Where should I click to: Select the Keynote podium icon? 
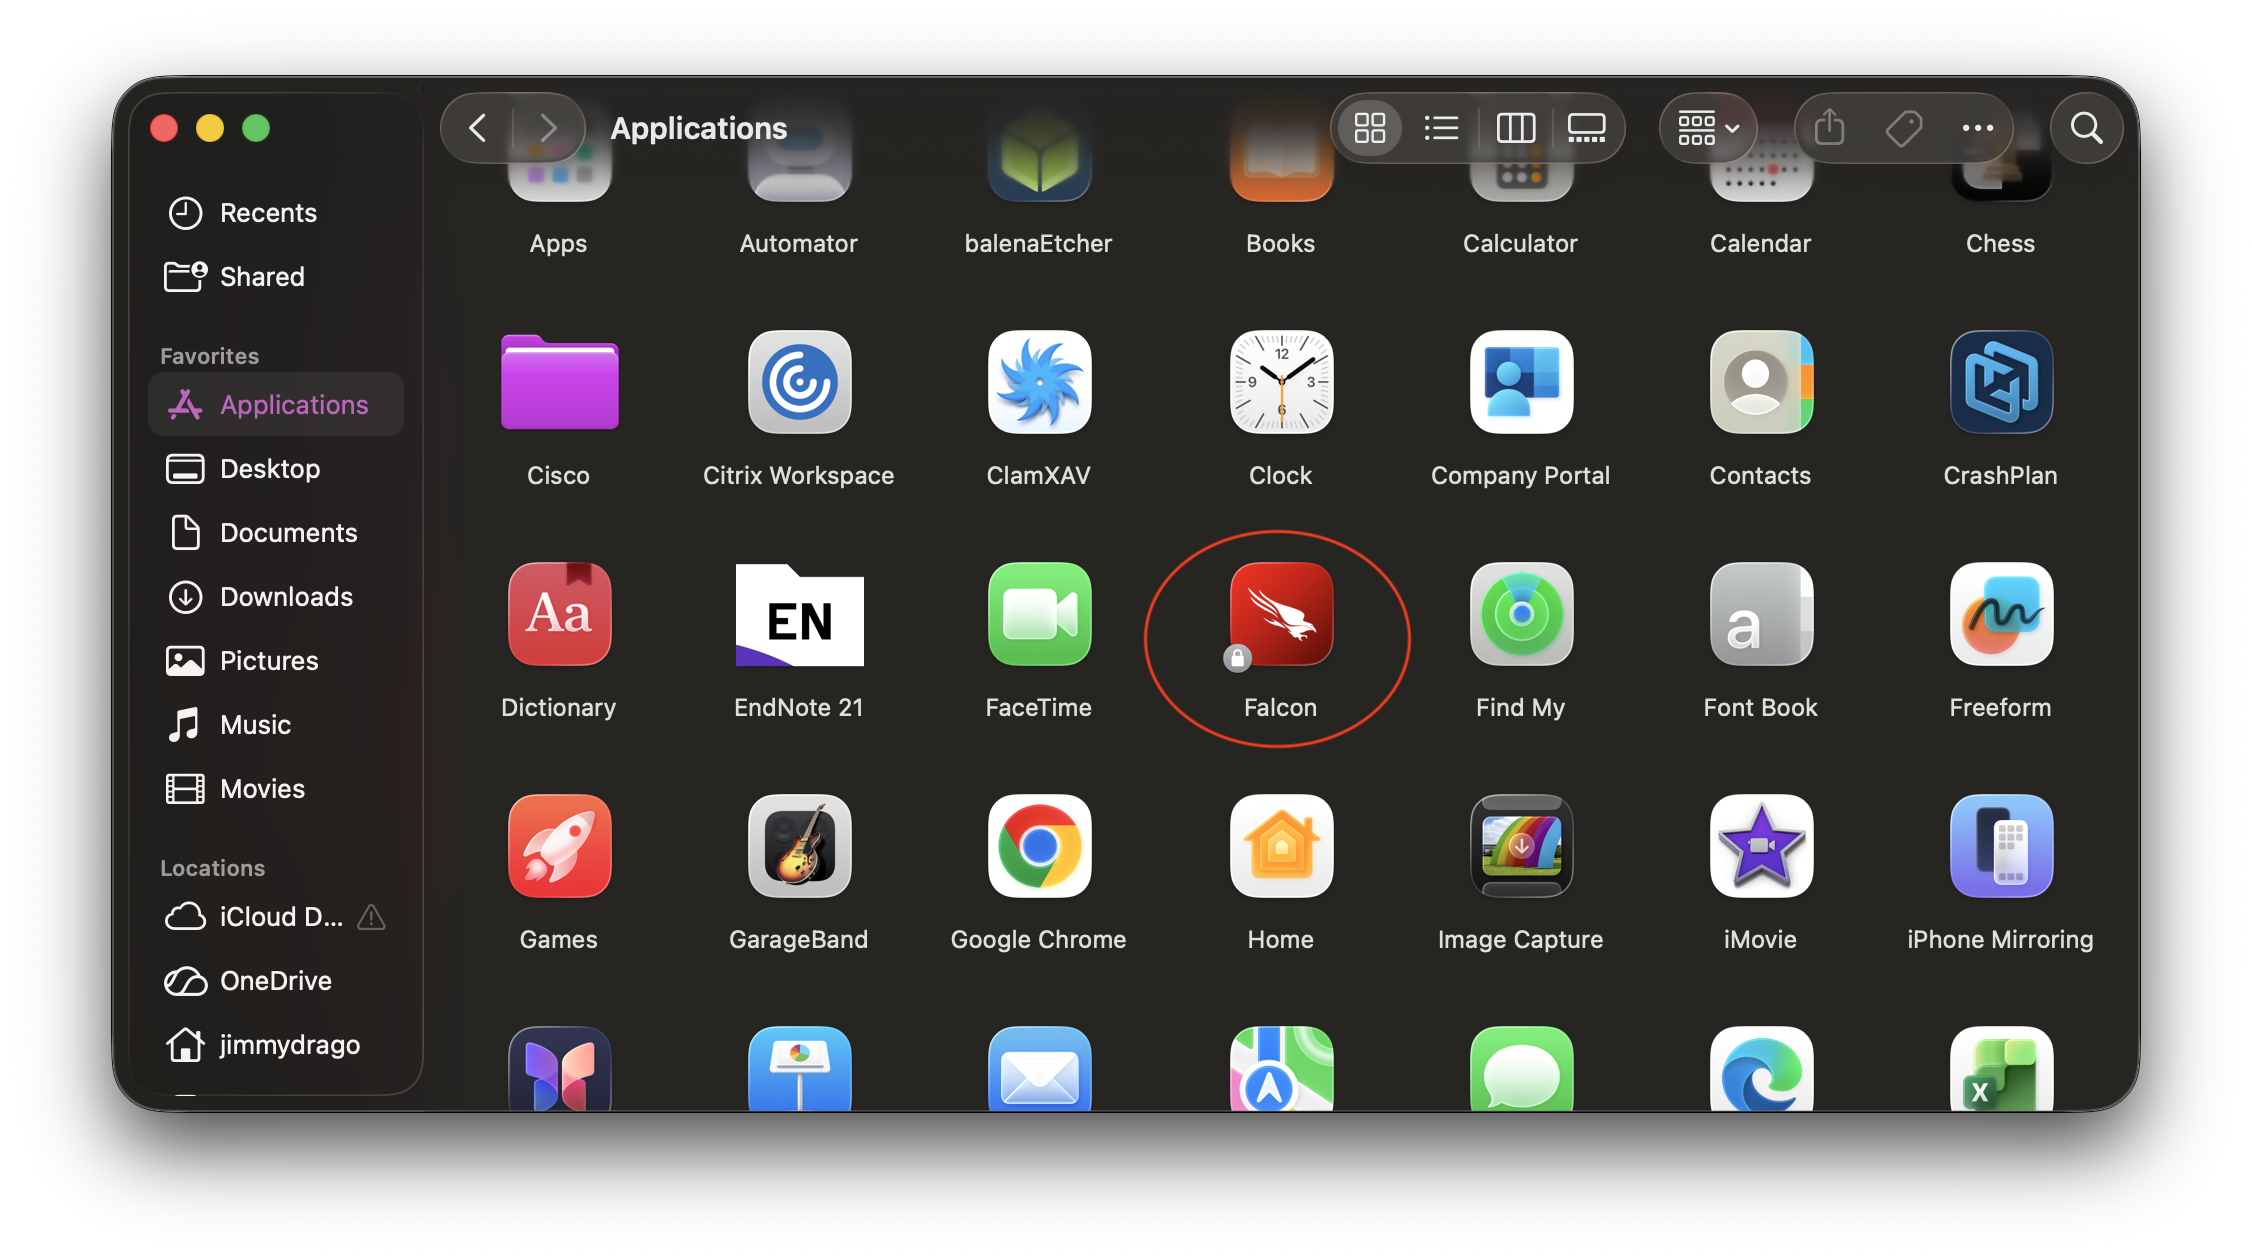coord(800,1068)
